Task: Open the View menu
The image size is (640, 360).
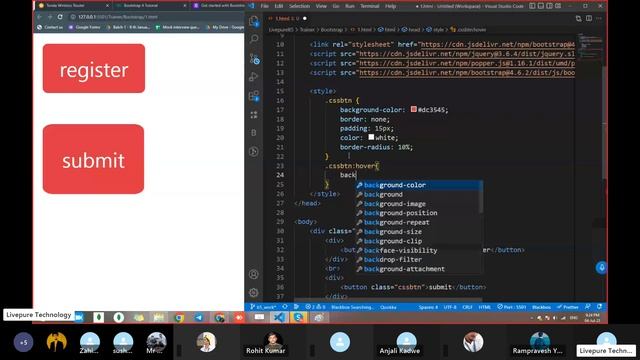Action: click(x=321, y=6)
